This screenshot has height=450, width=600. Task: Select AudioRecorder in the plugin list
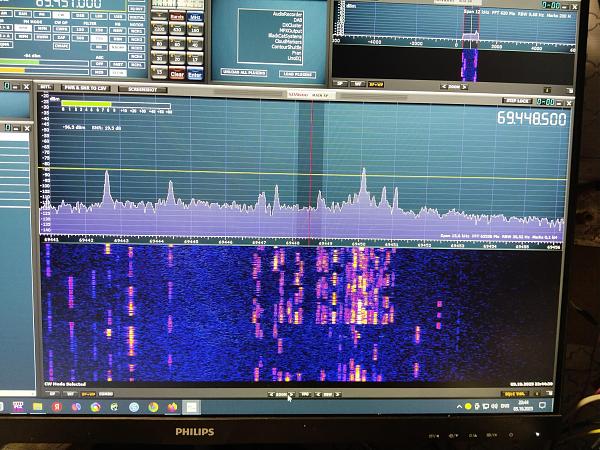pyautogui.click(x=286, y=13)
